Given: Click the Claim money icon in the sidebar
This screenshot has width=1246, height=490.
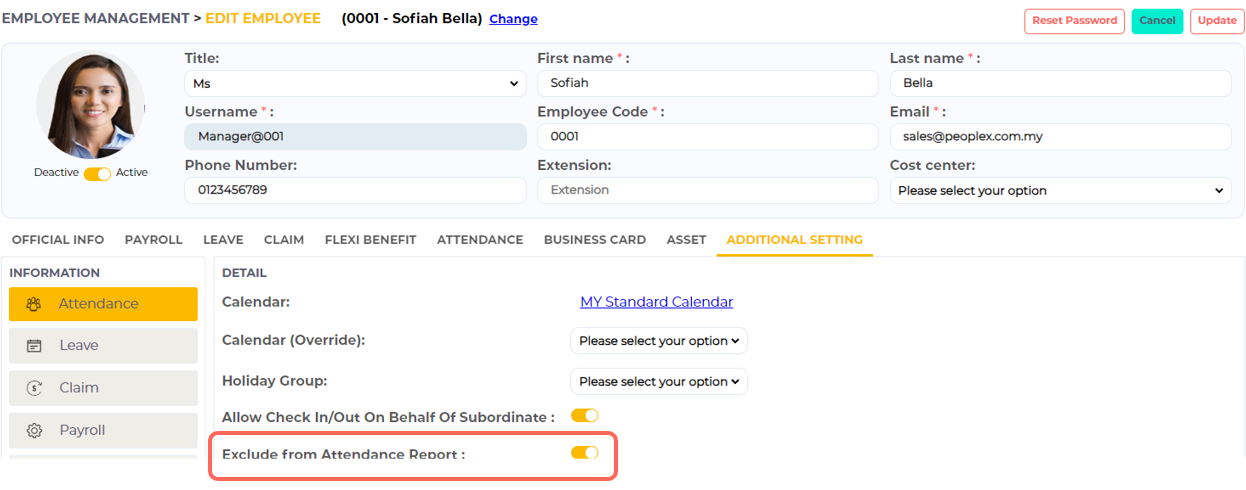Looking at the screenshot, I should [x=34, y=388].
